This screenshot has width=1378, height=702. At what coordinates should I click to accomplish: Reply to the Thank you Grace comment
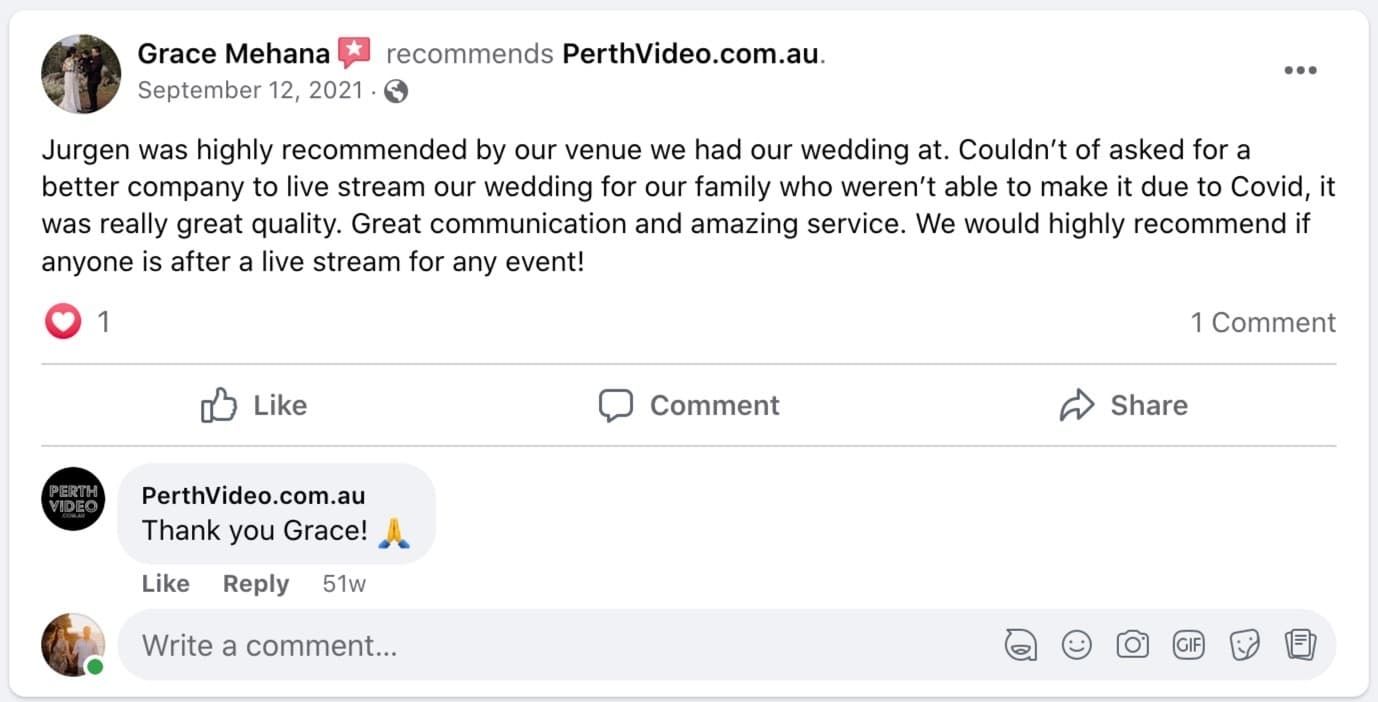tap(256, 584)
